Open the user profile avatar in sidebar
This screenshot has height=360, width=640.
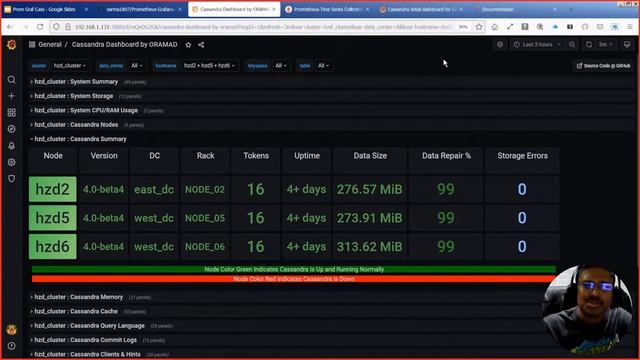(11, 329)
